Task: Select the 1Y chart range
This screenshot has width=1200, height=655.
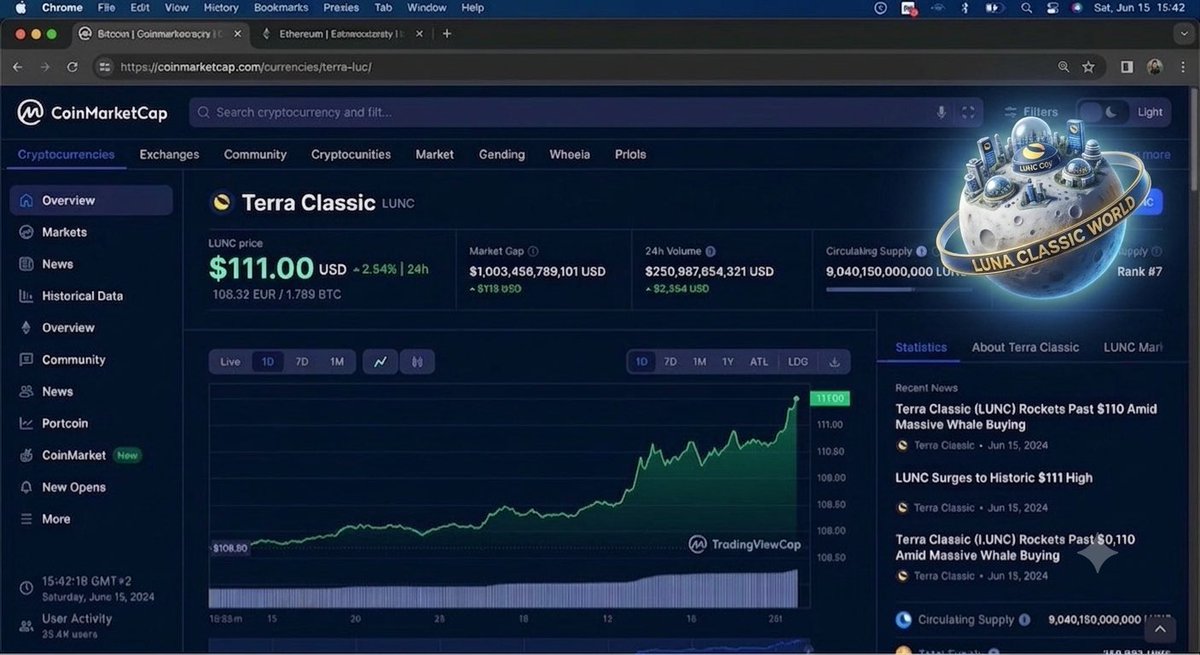Action: pyautogui.click(x=728, y=361)
